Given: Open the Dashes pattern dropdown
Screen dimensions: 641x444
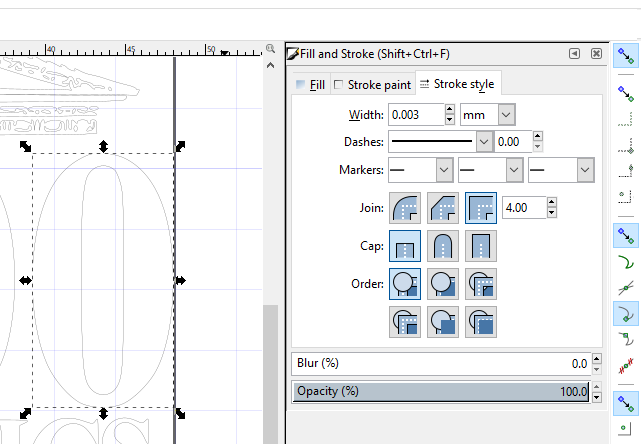Looking at the screenshot, I should 441,142.
